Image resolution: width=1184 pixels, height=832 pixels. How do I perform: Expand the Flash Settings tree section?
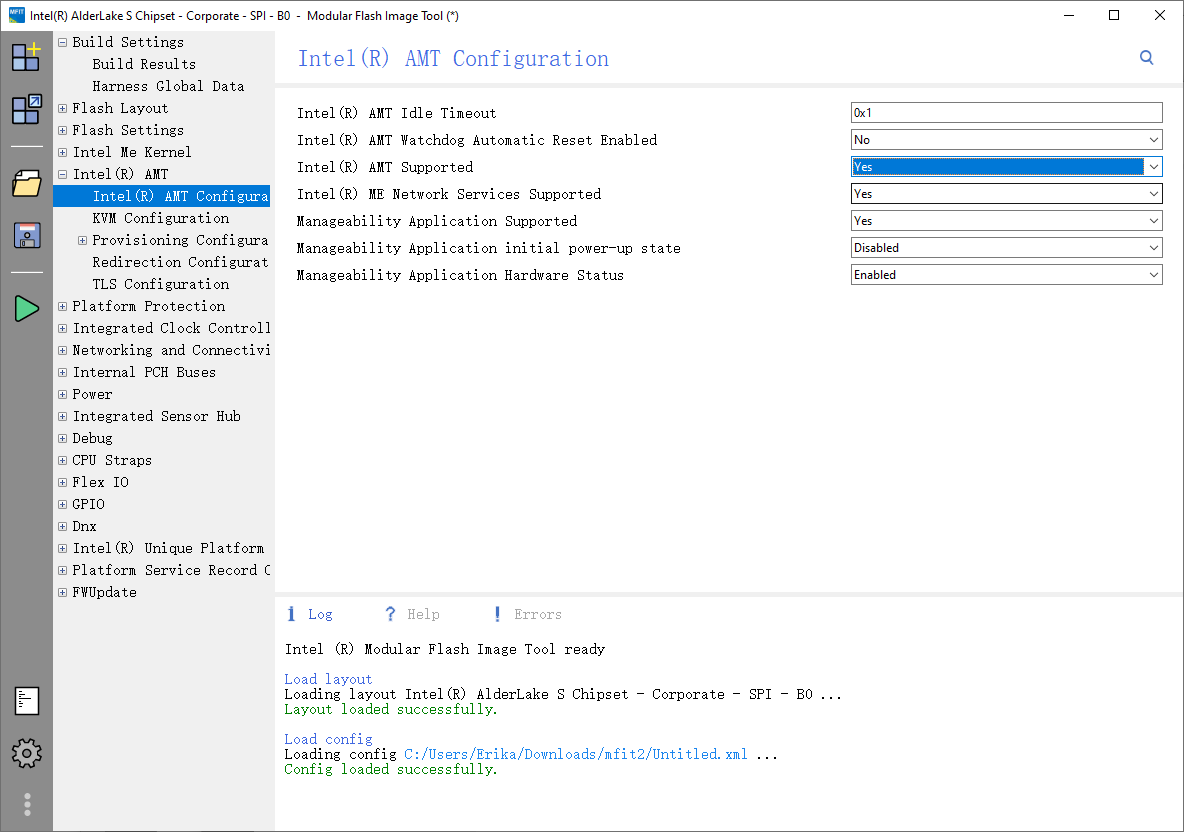[x=62, y=130]
